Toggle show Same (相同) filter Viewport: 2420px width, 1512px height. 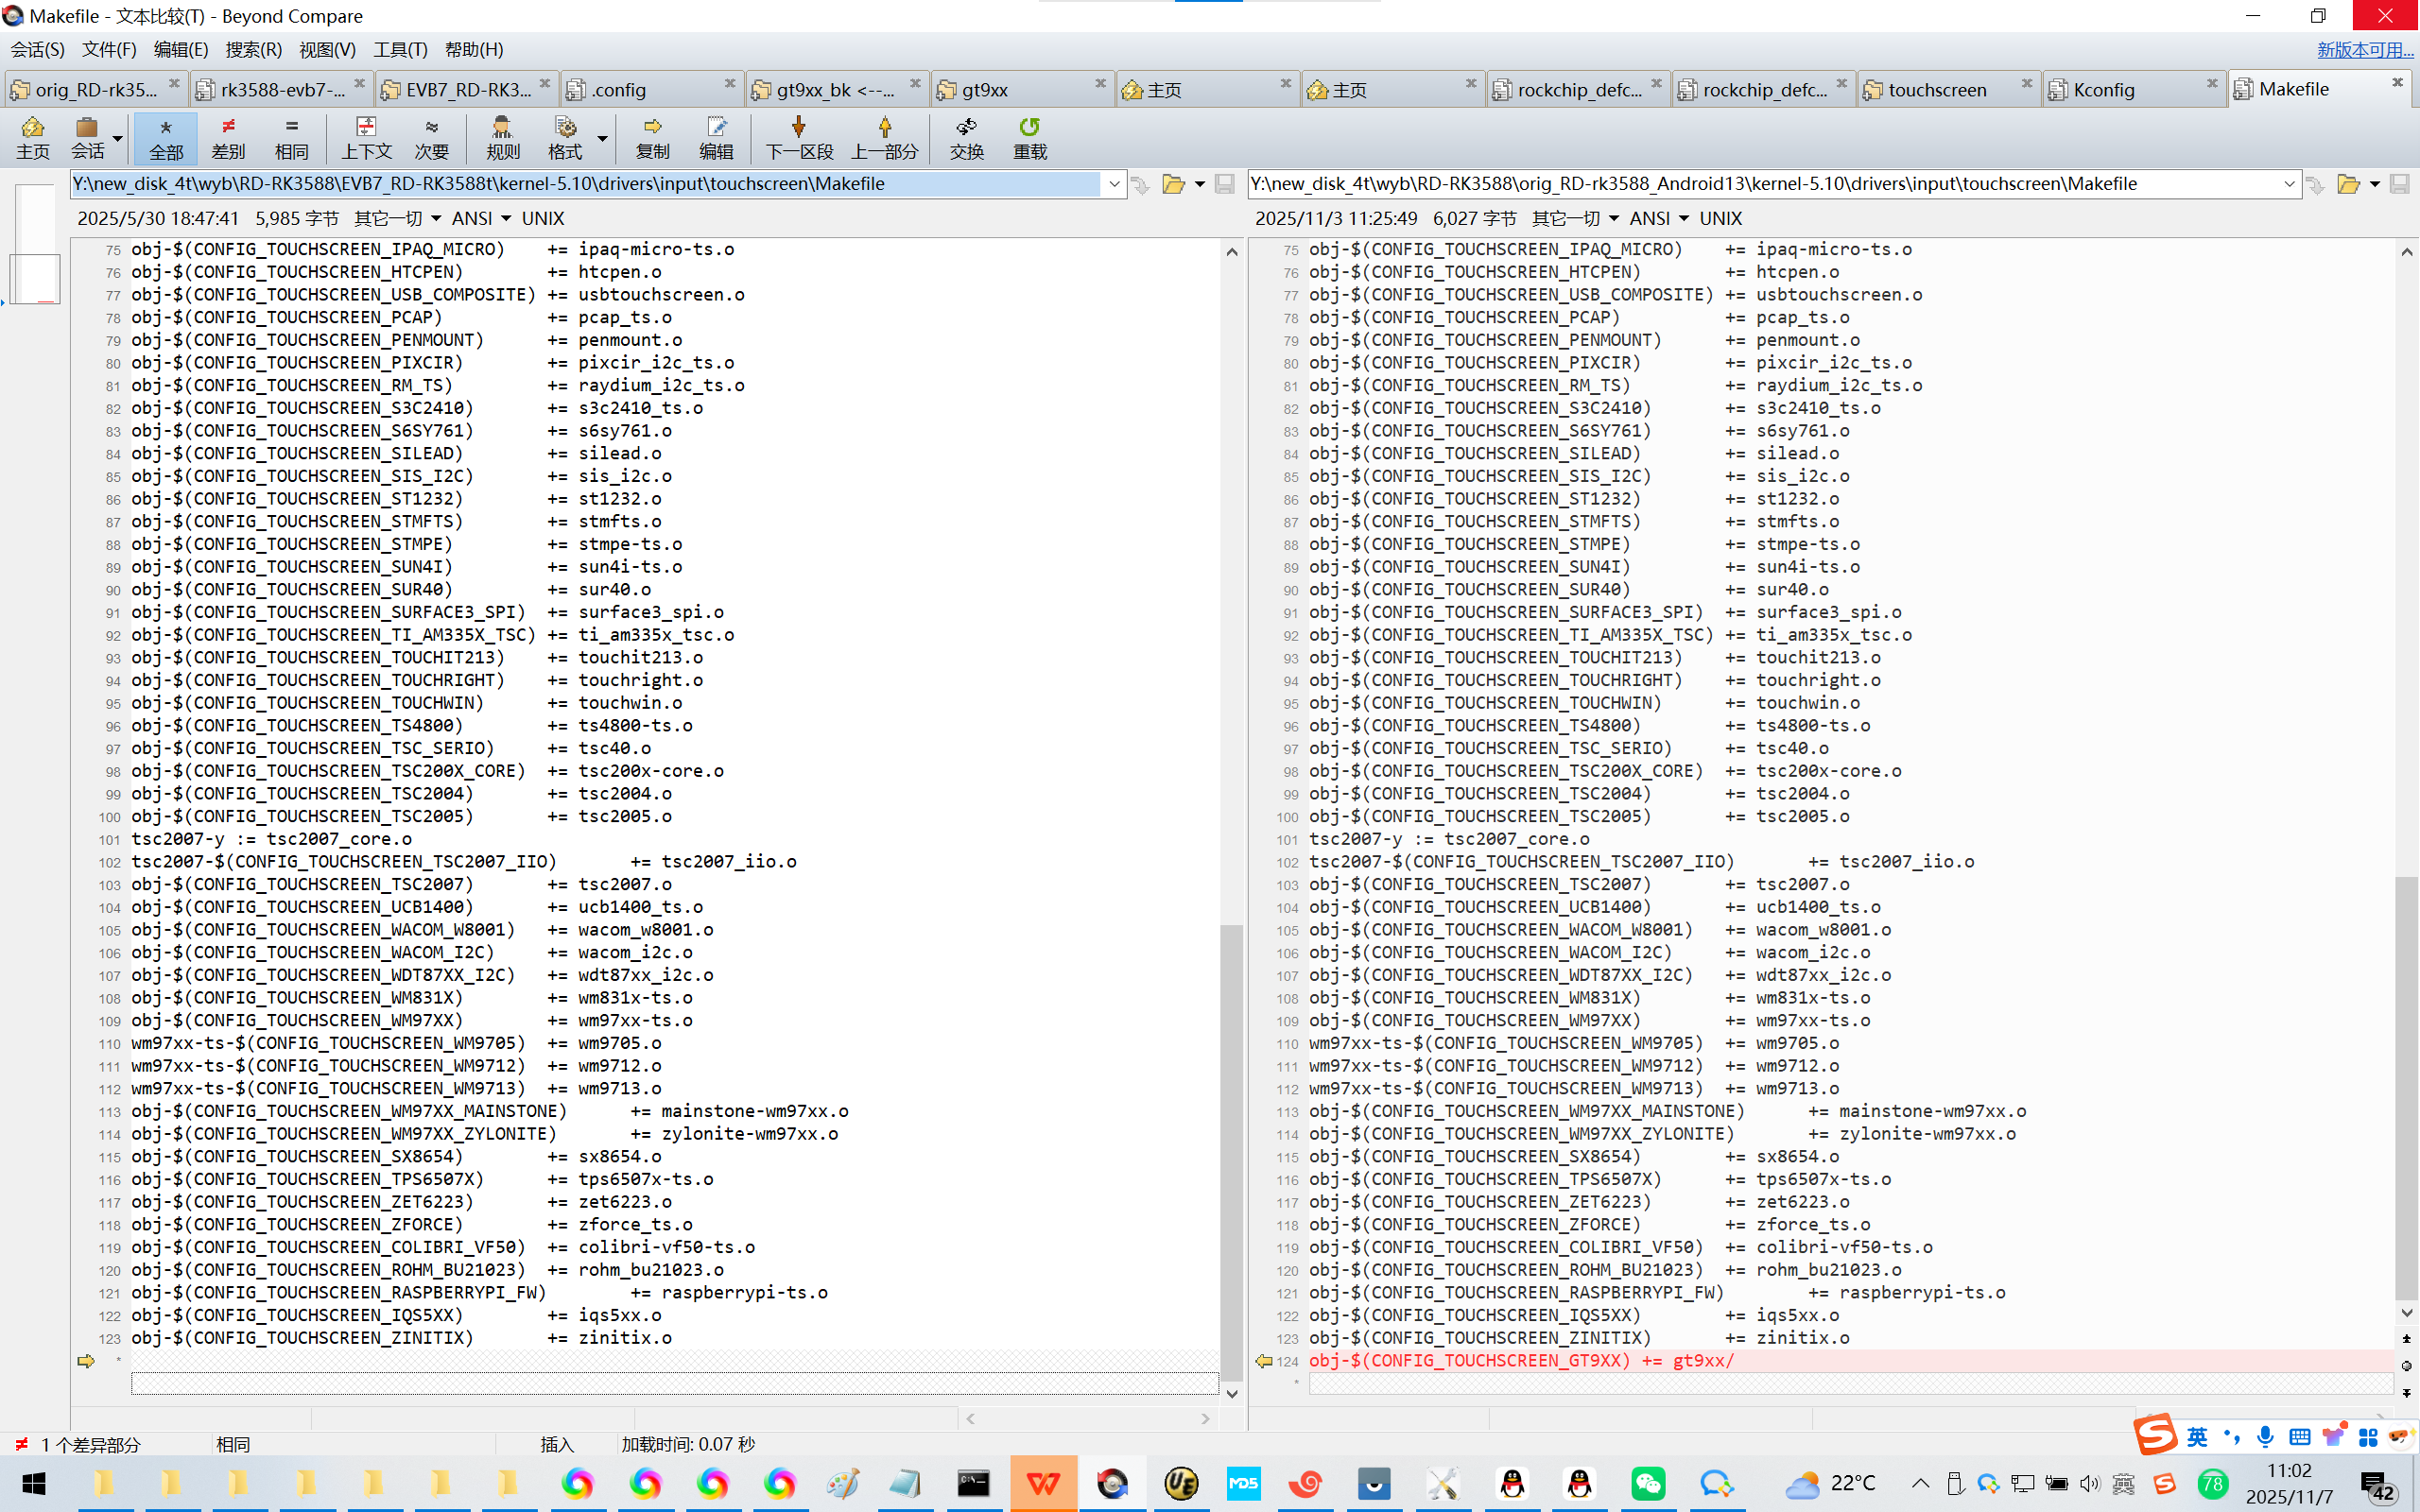[x=291, y=137]
